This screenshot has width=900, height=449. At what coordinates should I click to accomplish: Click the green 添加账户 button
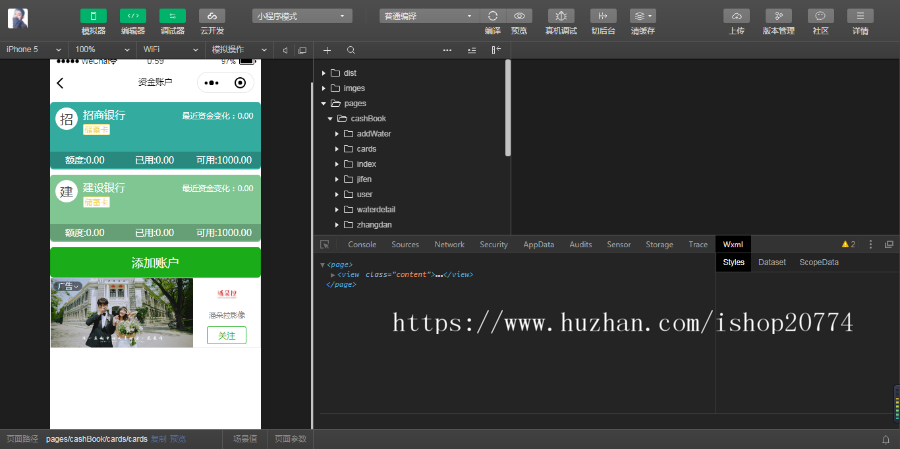[155, 263]
